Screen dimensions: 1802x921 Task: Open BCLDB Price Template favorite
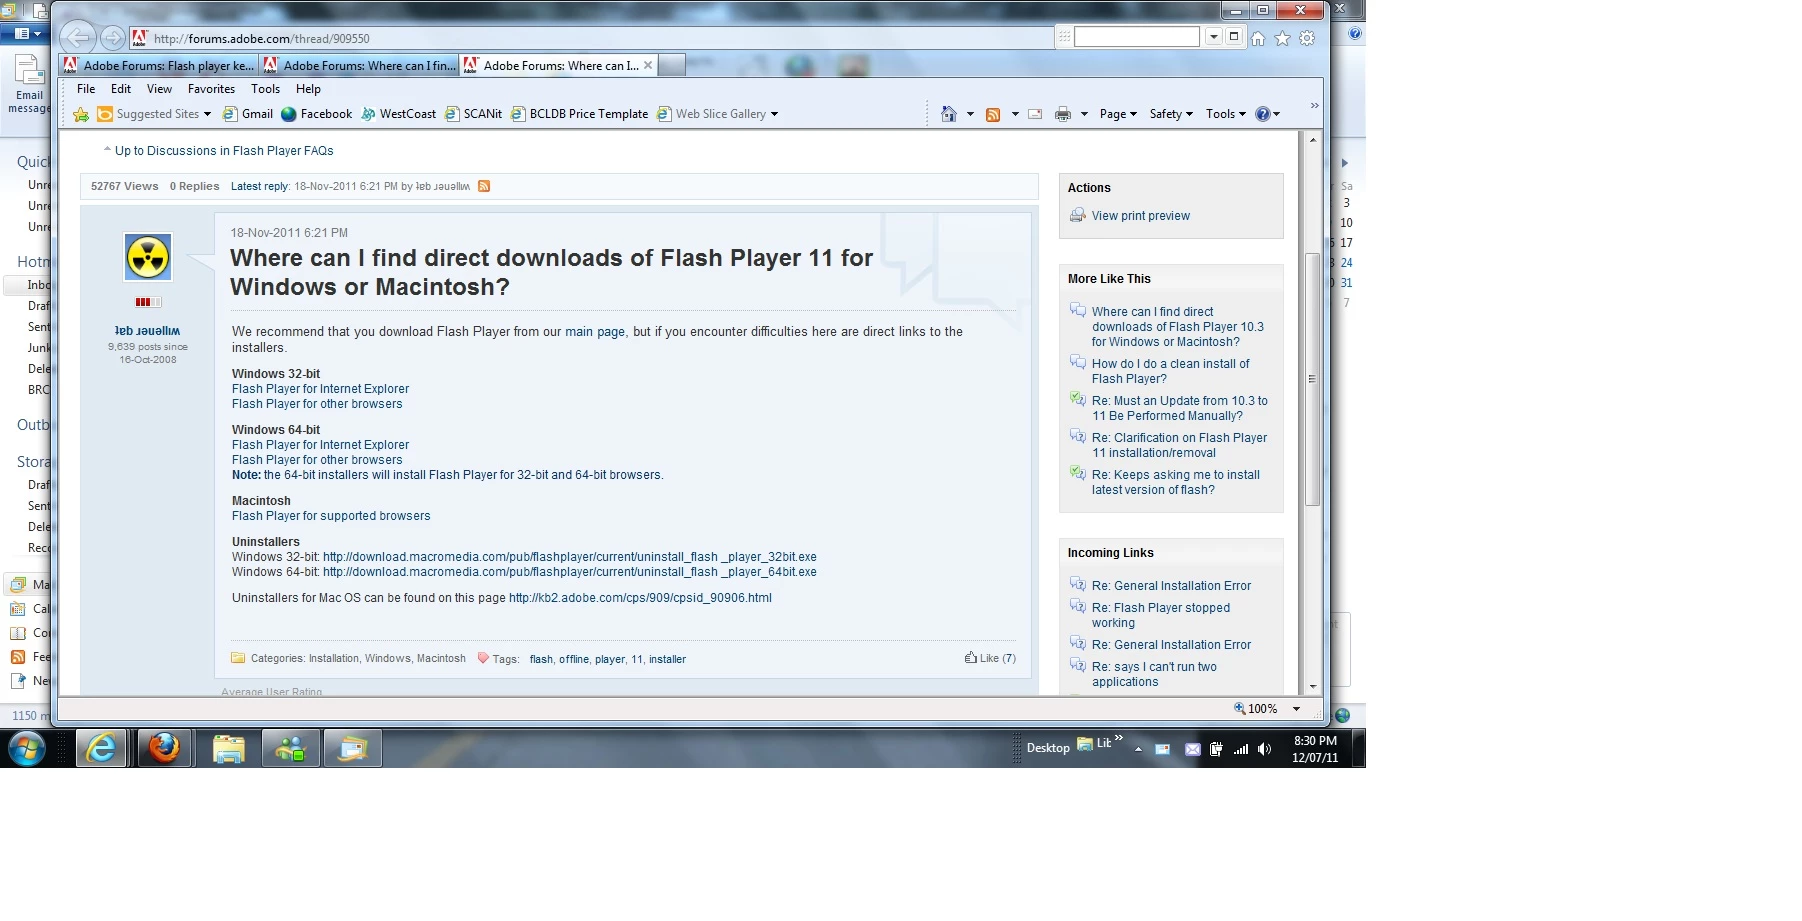579,114
